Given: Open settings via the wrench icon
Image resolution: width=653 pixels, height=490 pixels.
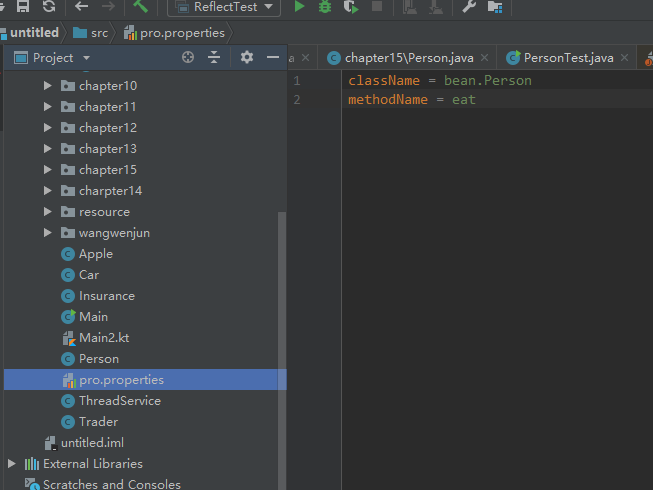Looking at the screenshot, I should point(469,6).
